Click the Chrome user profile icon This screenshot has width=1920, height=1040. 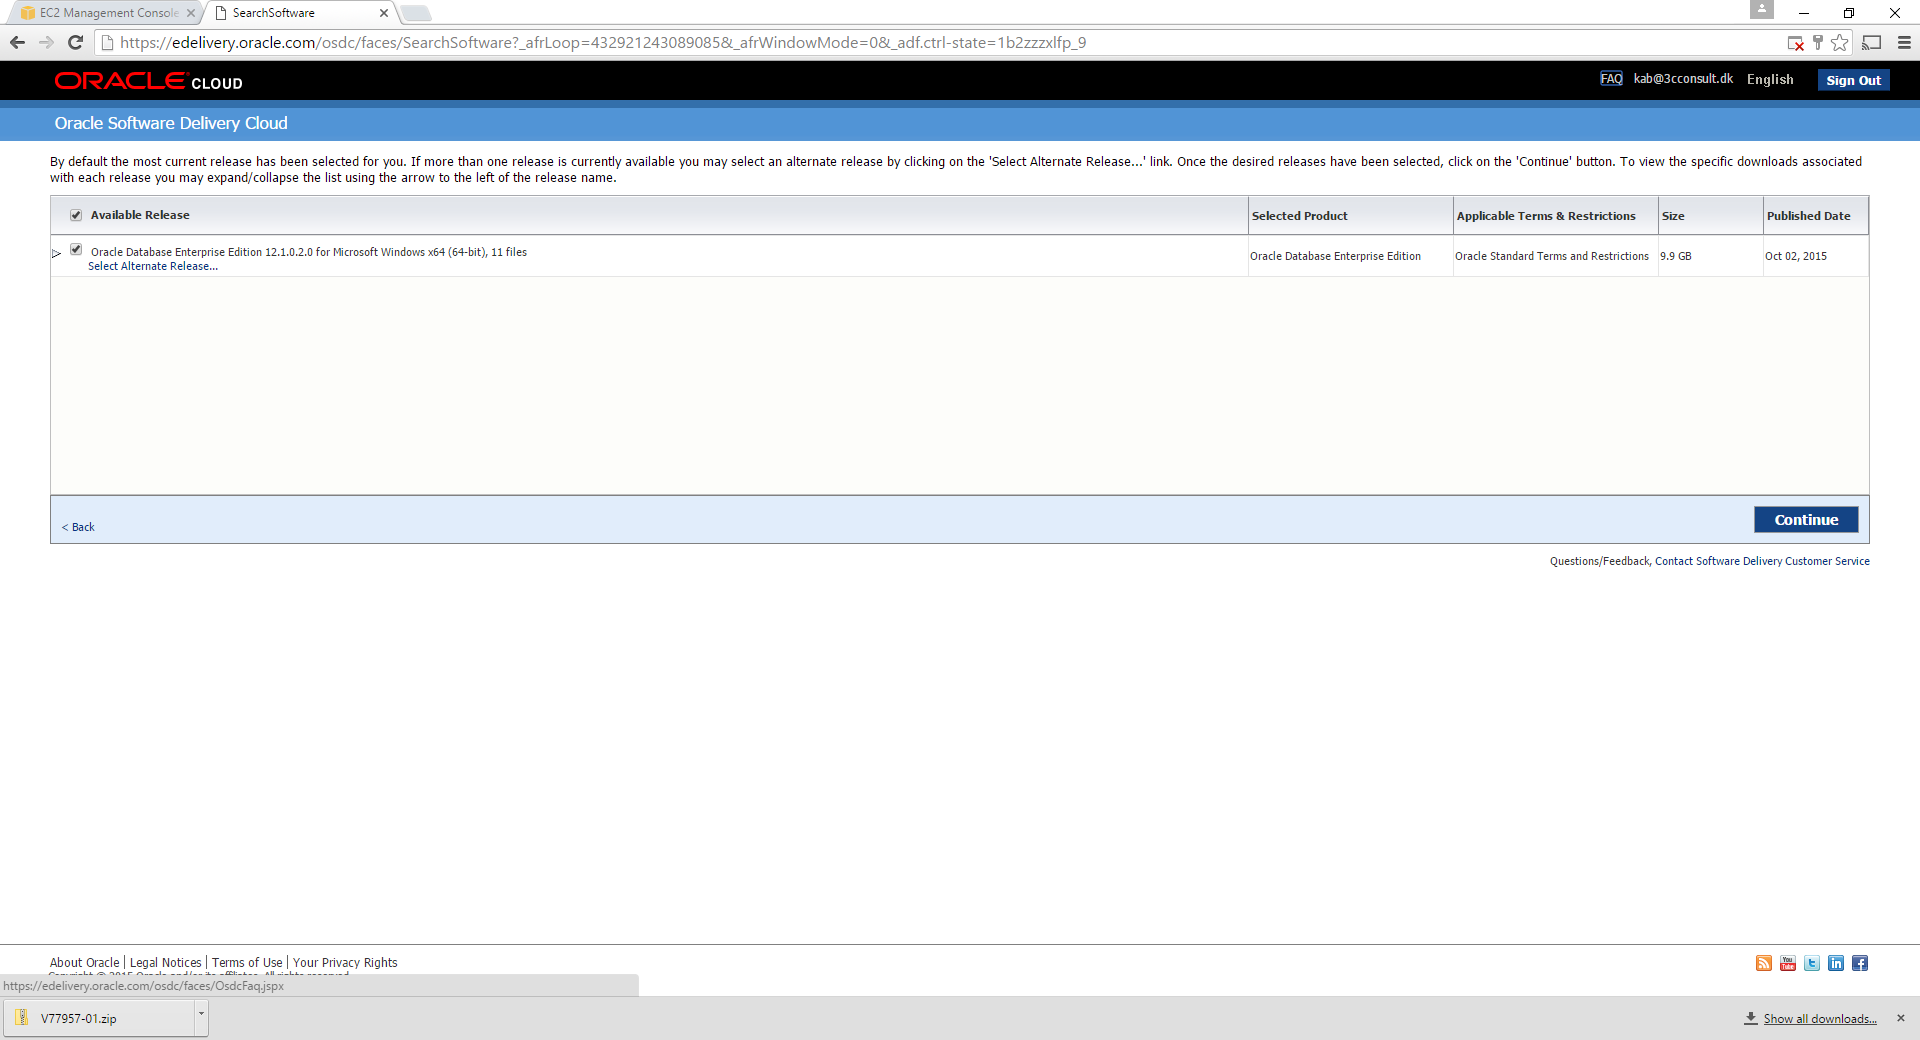pos(1762,9)
